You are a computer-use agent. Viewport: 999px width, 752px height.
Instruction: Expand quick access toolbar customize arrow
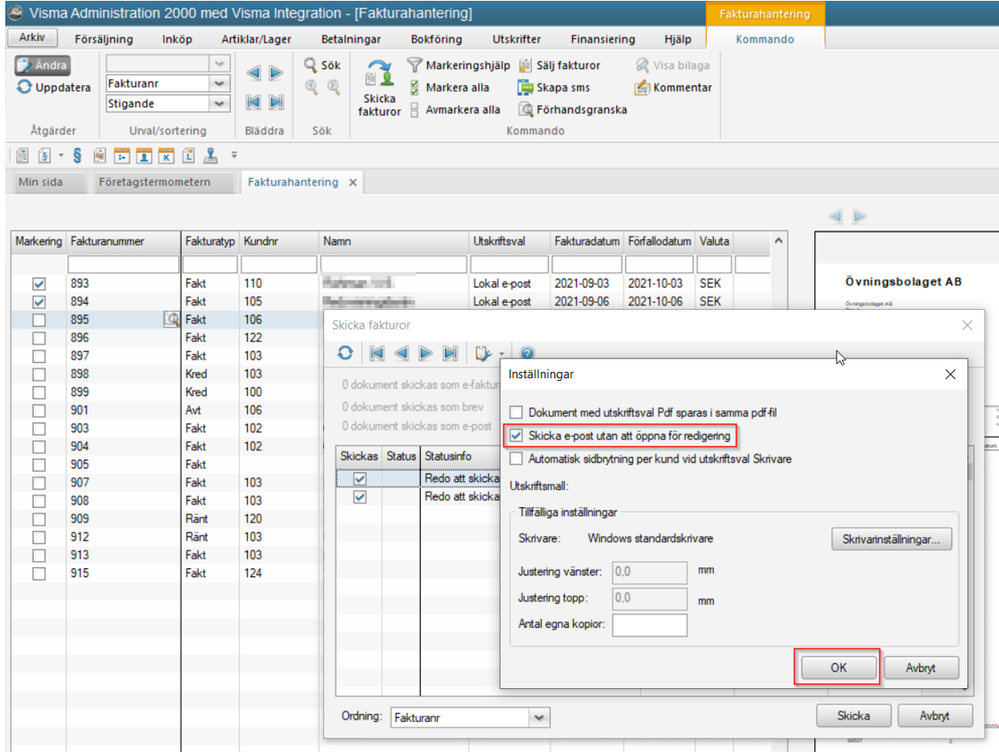[x=234, y=155]
